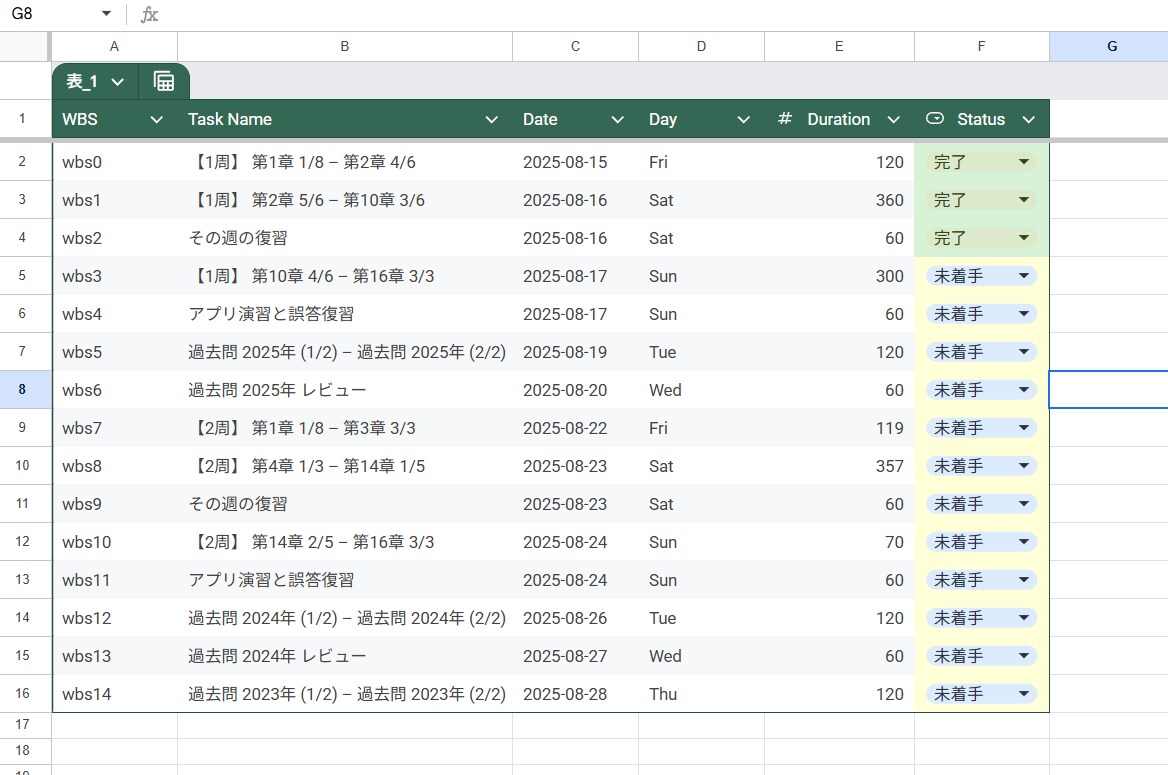Open the status chip for wbs7

(981, 428)
